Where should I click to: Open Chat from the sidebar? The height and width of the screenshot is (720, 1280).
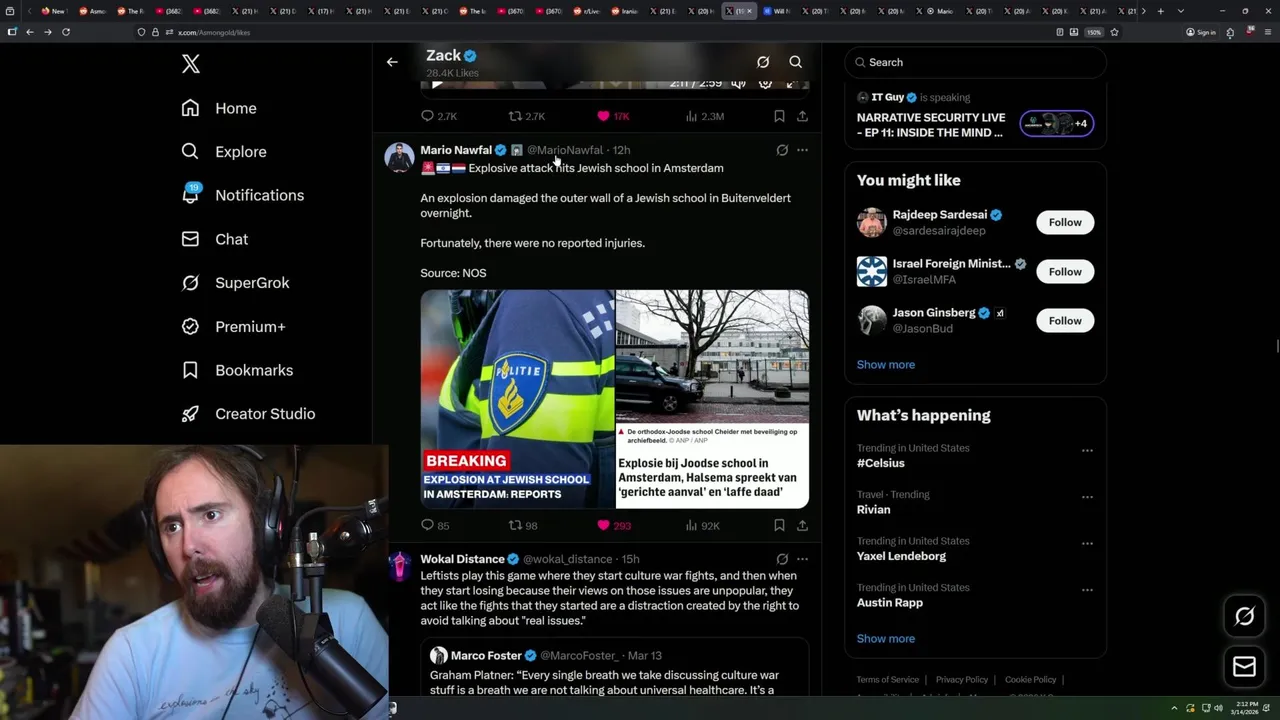click(215, 239)
